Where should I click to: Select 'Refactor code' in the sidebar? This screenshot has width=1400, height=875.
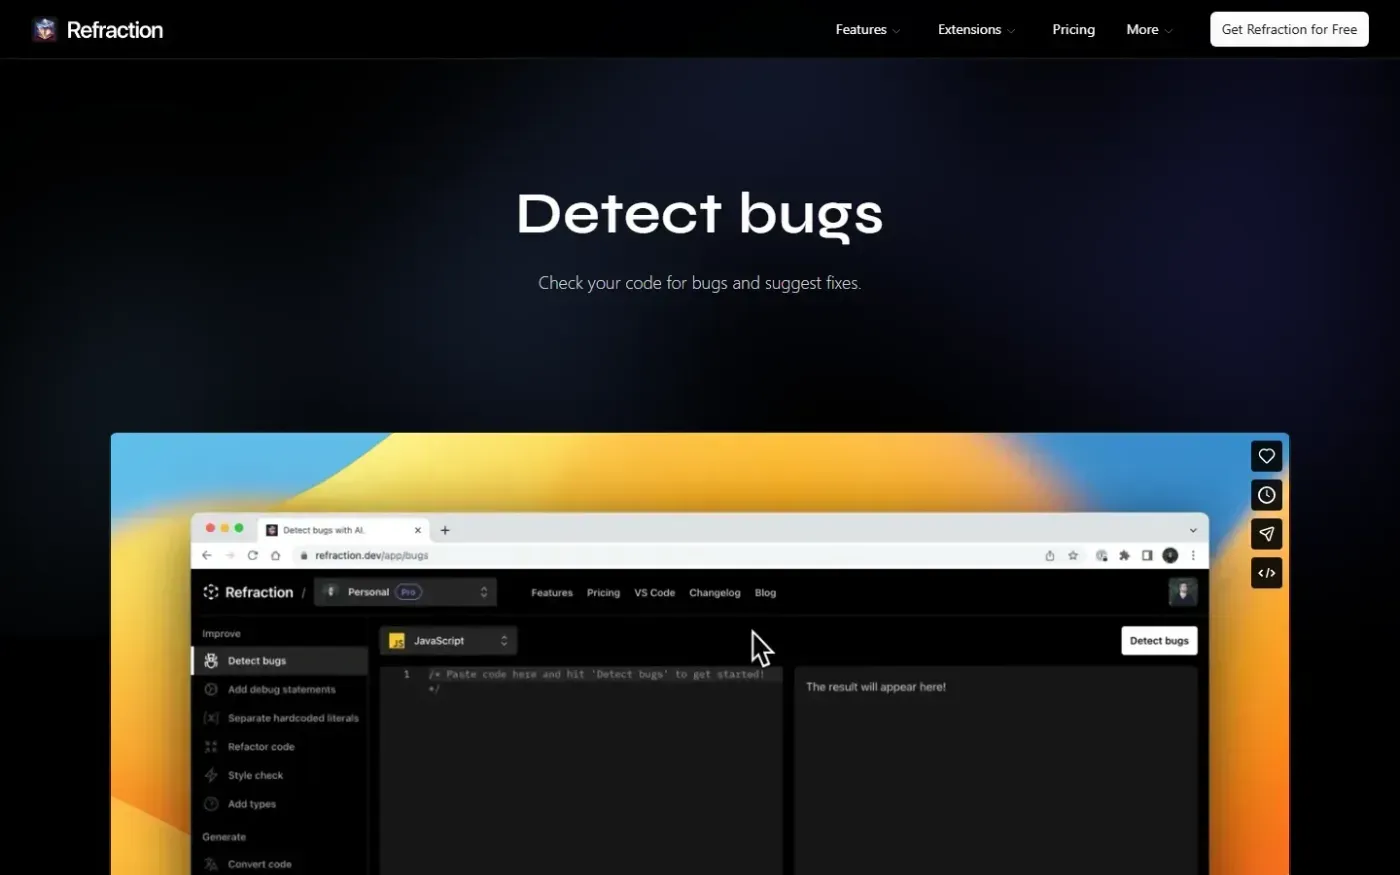[x=280, y=747]
